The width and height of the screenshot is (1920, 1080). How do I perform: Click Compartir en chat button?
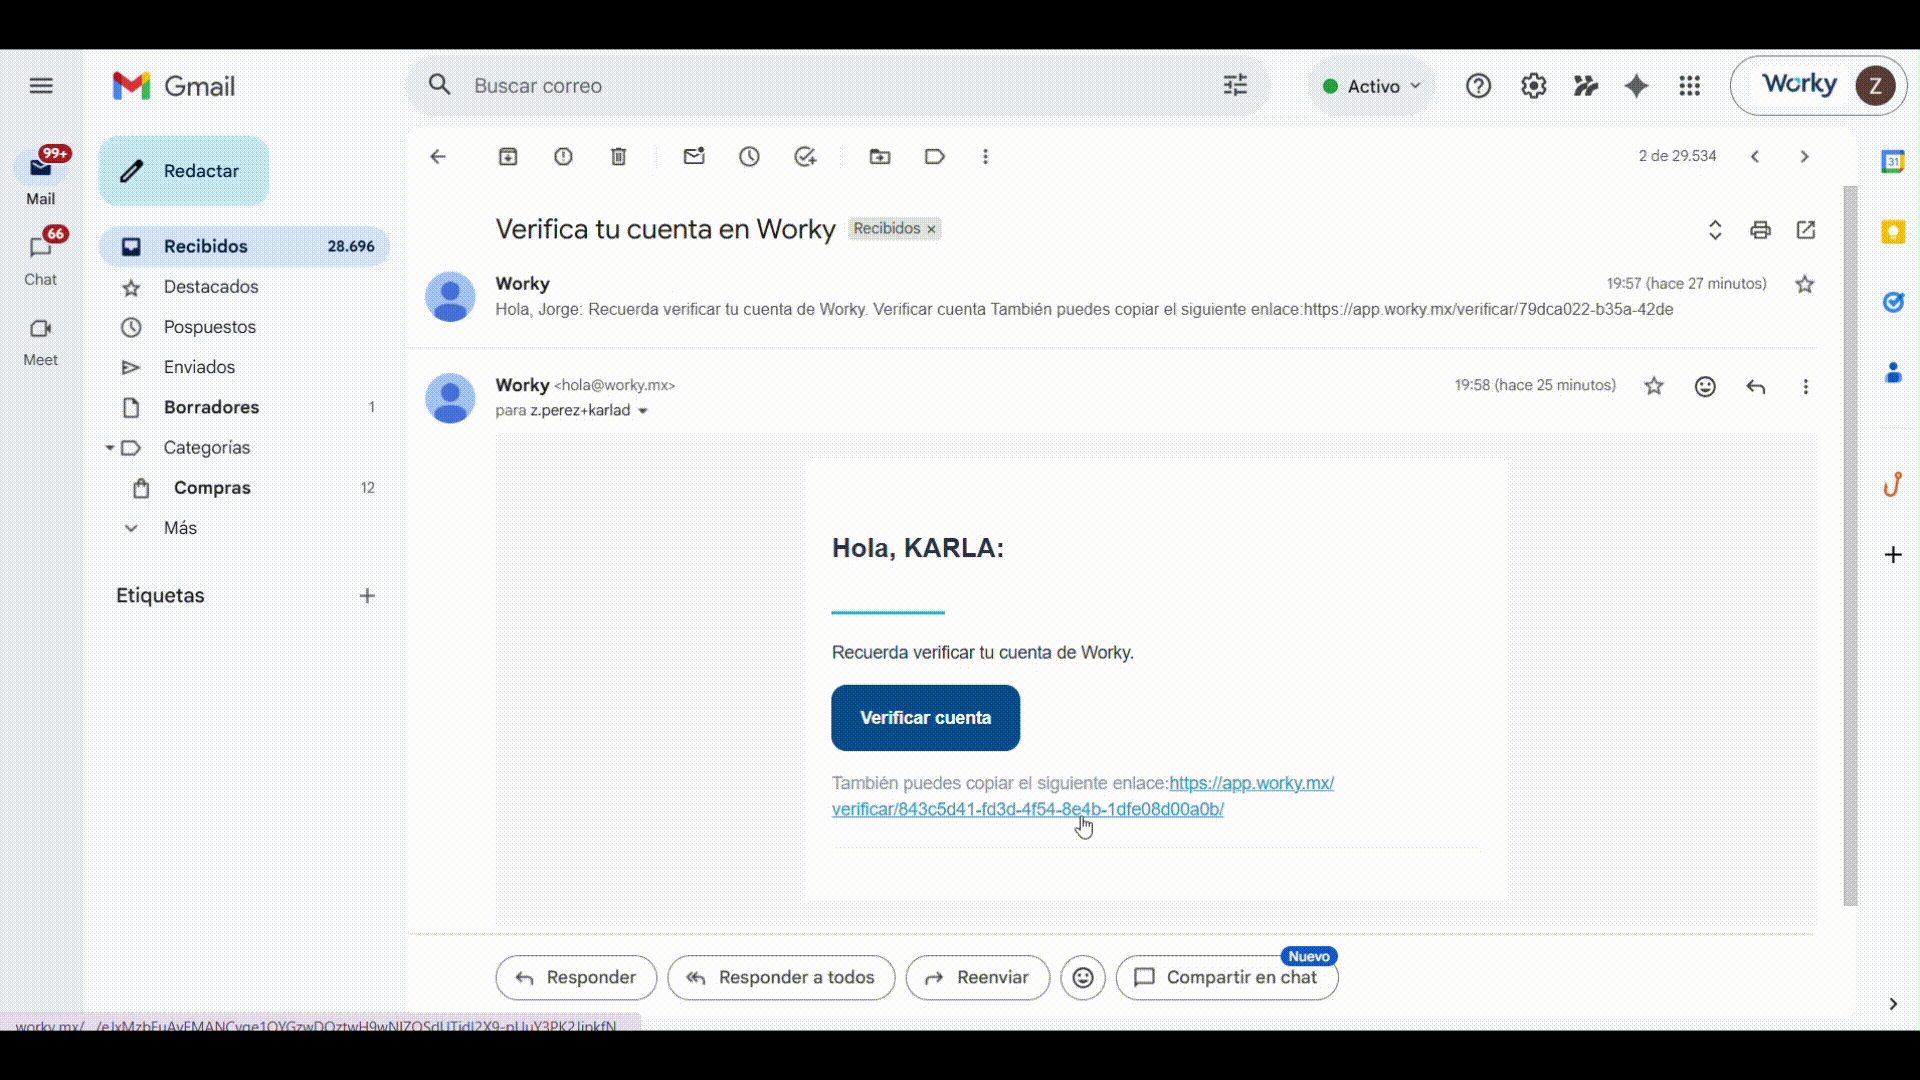1227,978
